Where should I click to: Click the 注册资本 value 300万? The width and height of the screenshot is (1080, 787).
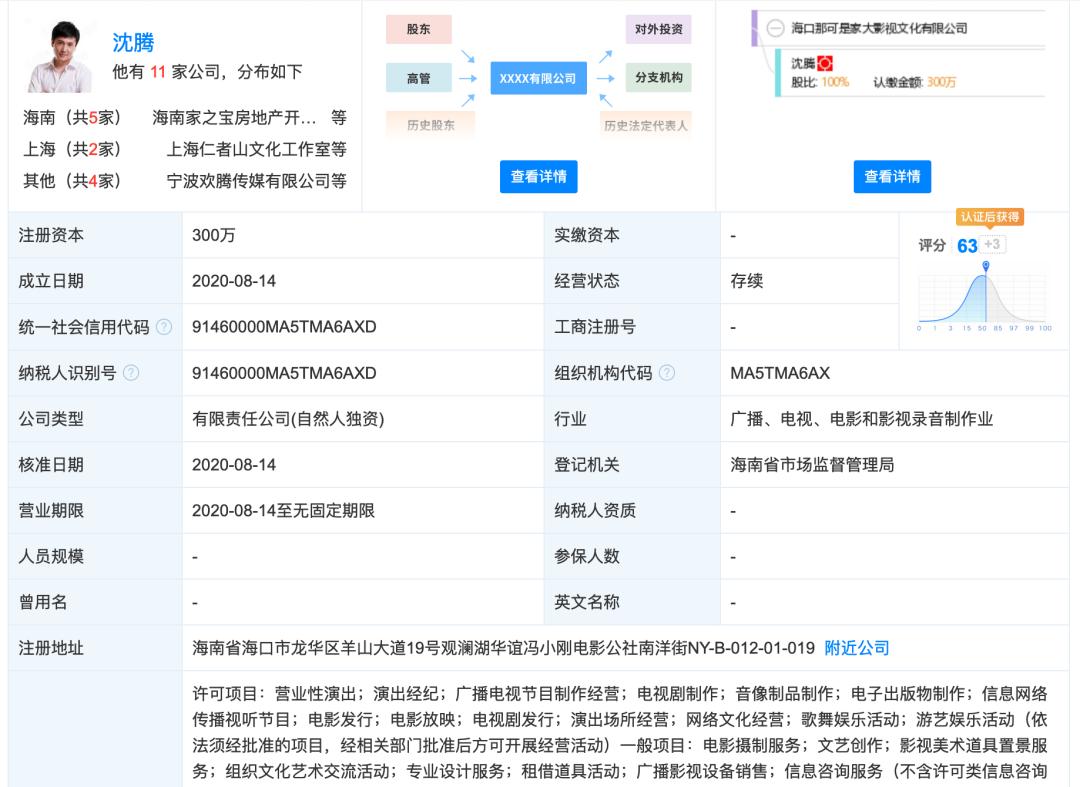[214, 235]
